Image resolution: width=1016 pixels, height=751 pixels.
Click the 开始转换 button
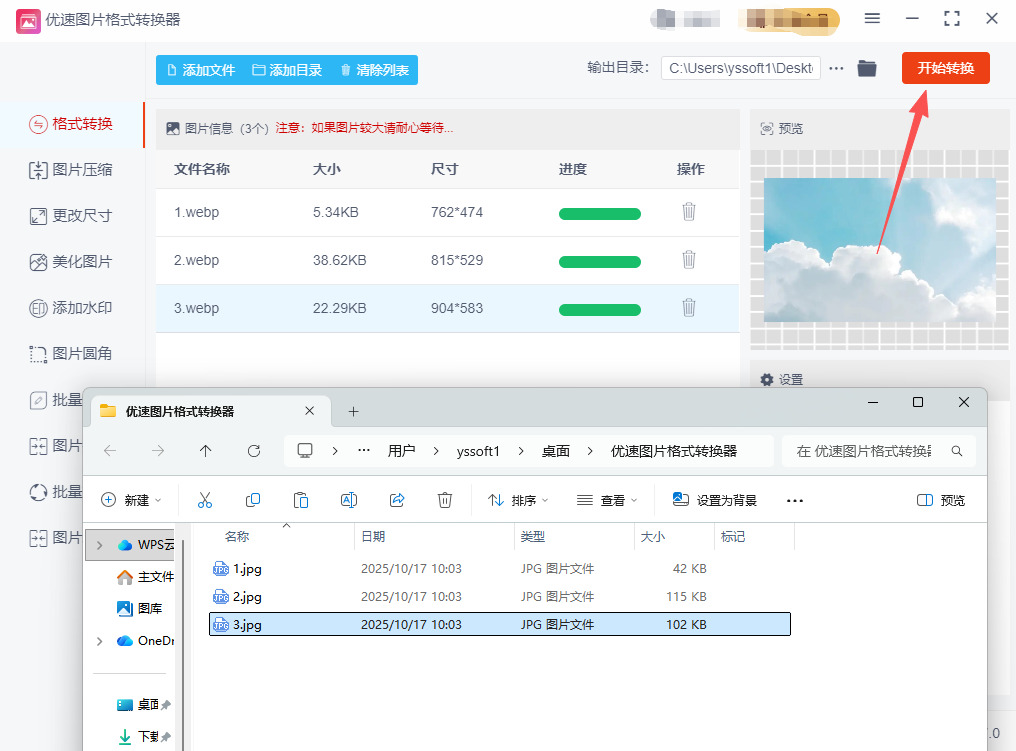[945, 68]
